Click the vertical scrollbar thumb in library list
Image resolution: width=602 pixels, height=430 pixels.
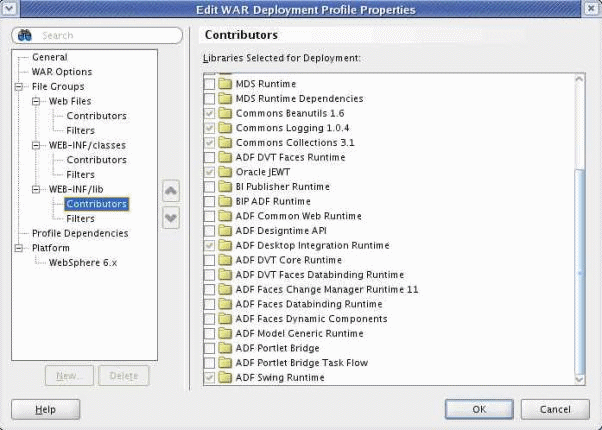[x=580, y=272]
